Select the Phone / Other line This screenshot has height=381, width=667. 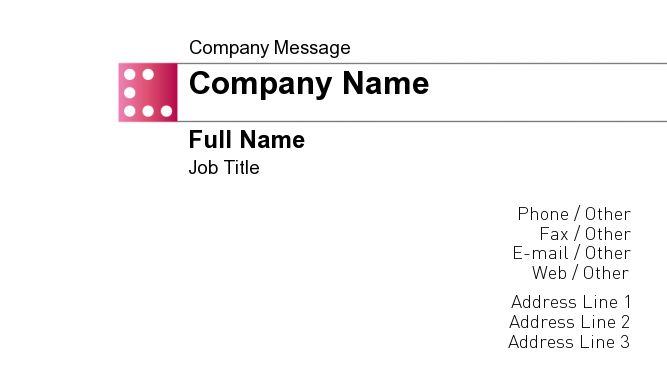click(x=574, y=214)
